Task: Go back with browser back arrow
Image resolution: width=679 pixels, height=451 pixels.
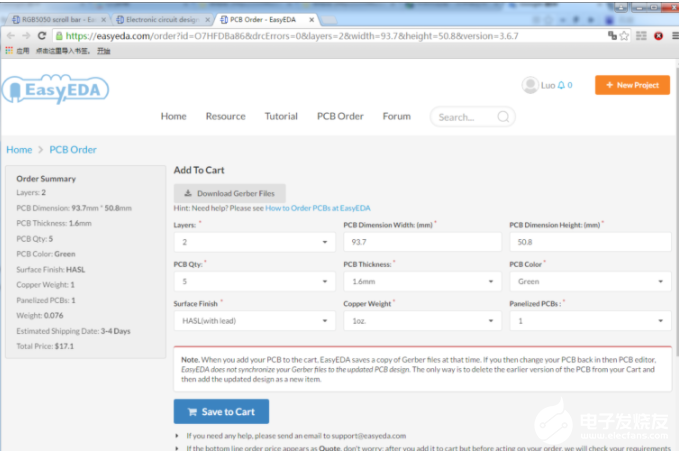Action: tap(11, 36)
